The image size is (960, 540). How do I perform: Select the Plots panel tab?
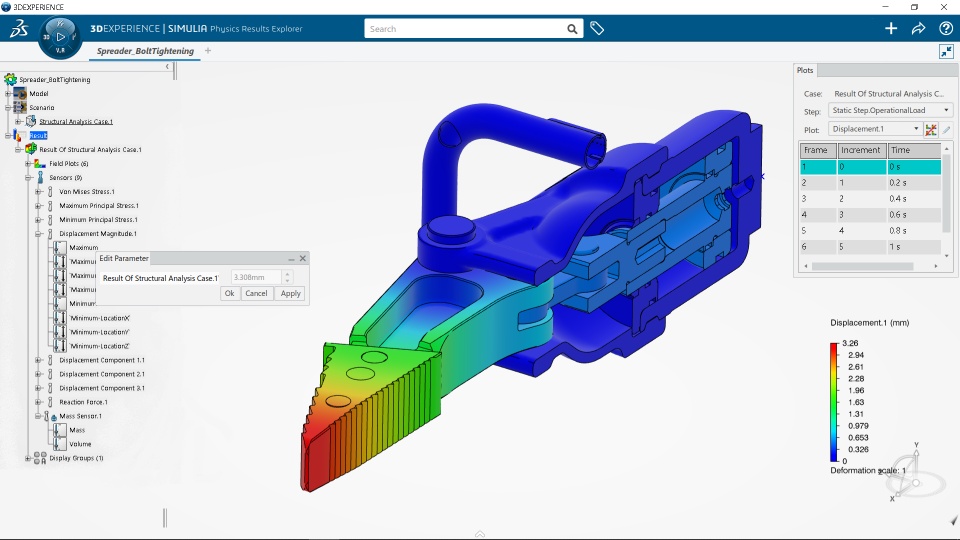(805, 70)
